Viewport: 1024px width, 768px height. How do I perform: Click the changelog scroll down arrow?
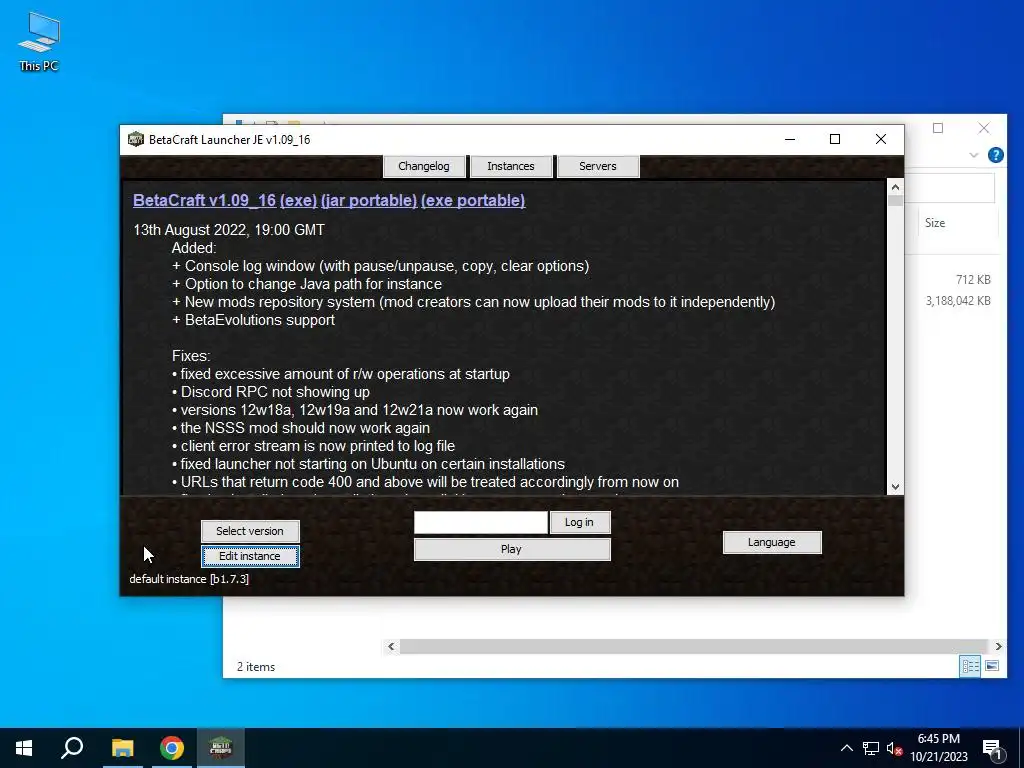tap(895, 487)
